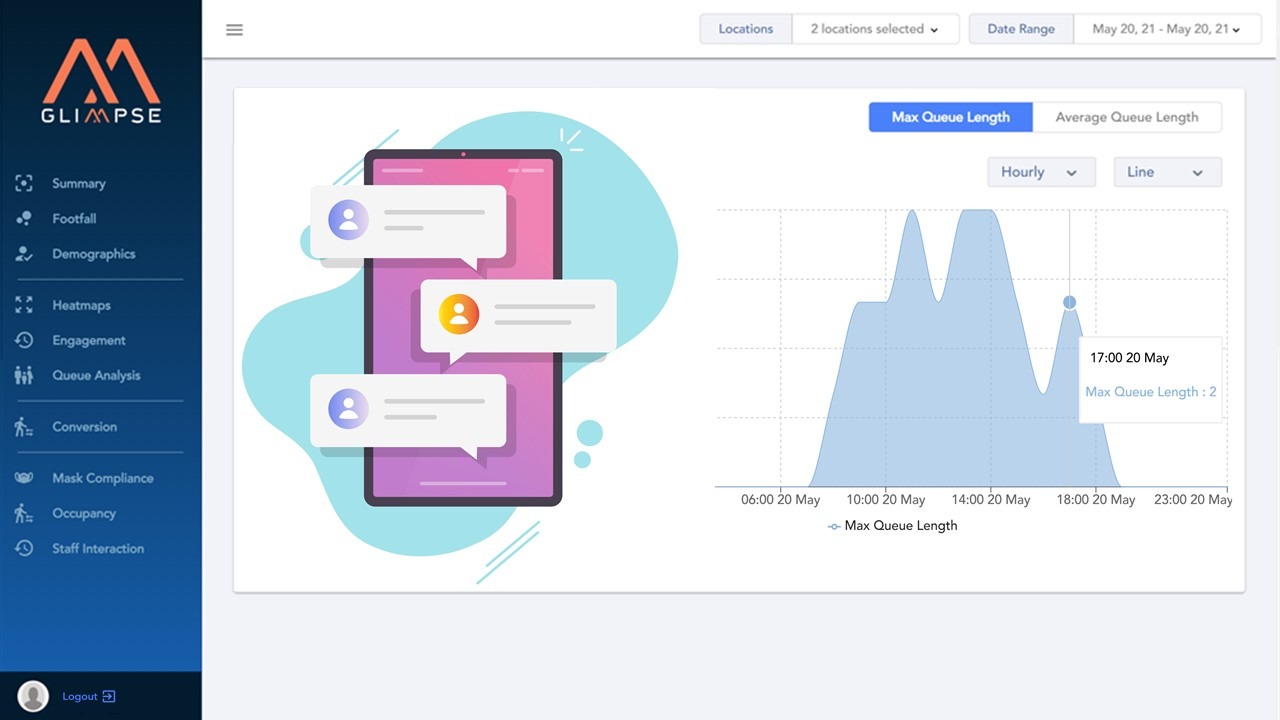Switch to Average Queue Length view
1280x720 pixels.
(1127, 117)
